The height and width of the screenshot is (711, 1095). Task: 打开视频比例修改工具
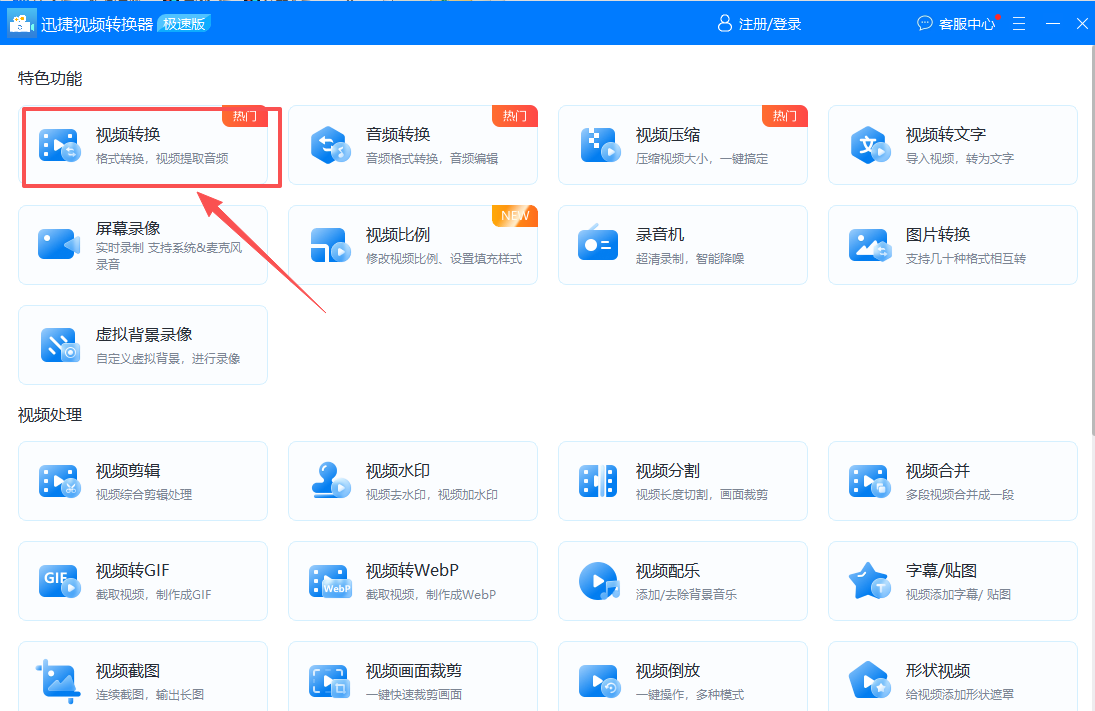pyautogui.click(x=412, y=245)
